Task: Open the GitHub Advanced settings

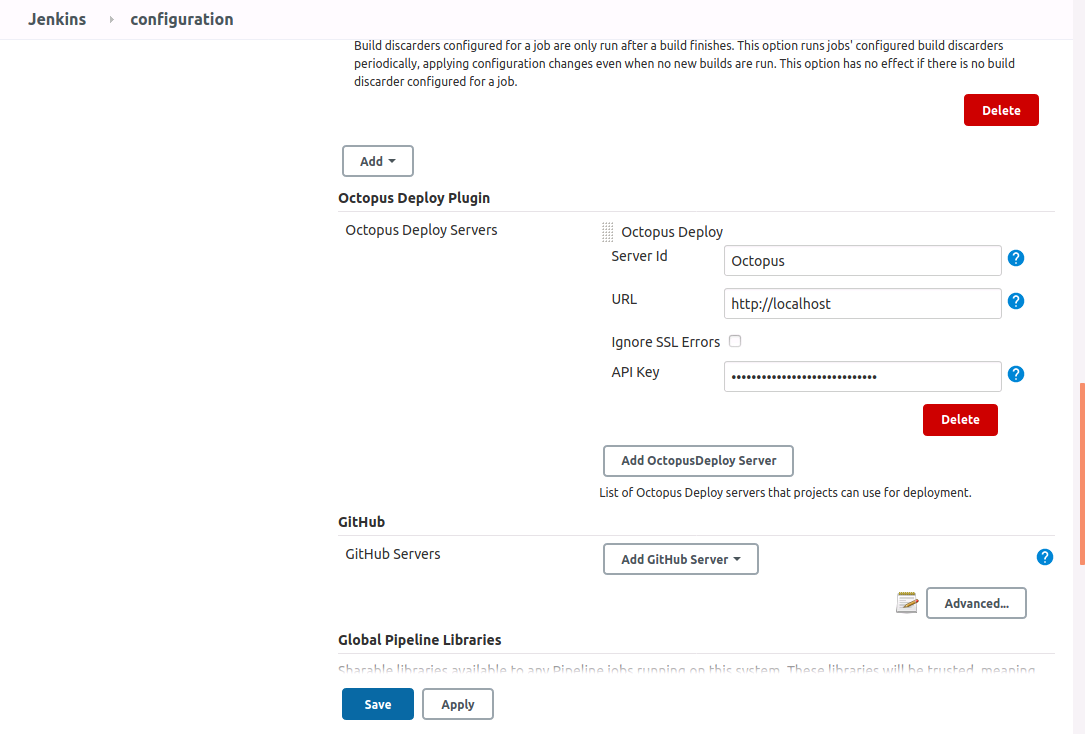Action: tap(976, 603)
